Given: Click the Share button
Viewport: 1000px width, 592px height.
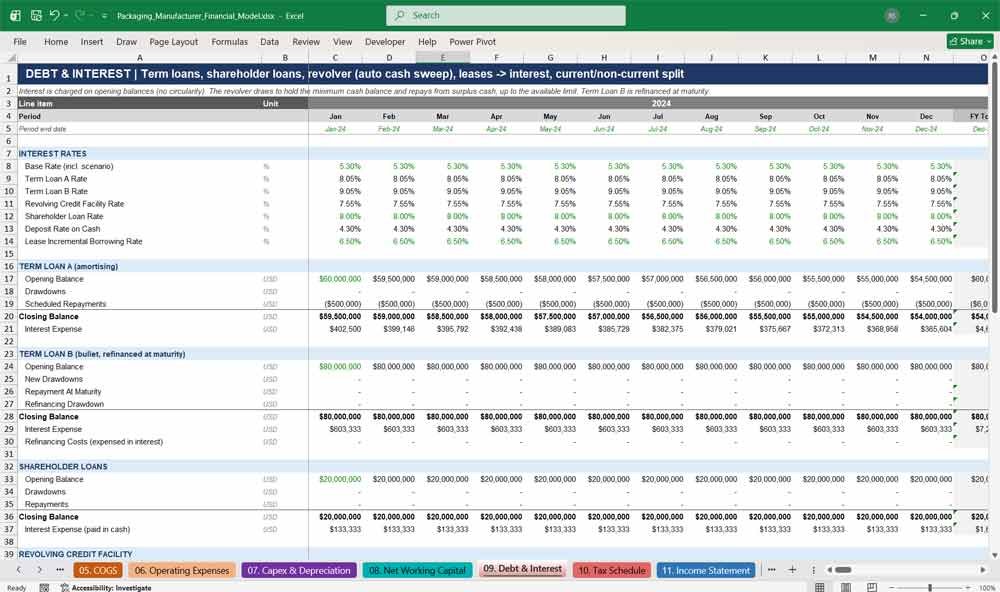Looking at the screenshot, I should pyautogui.click(x=970, y=41).
